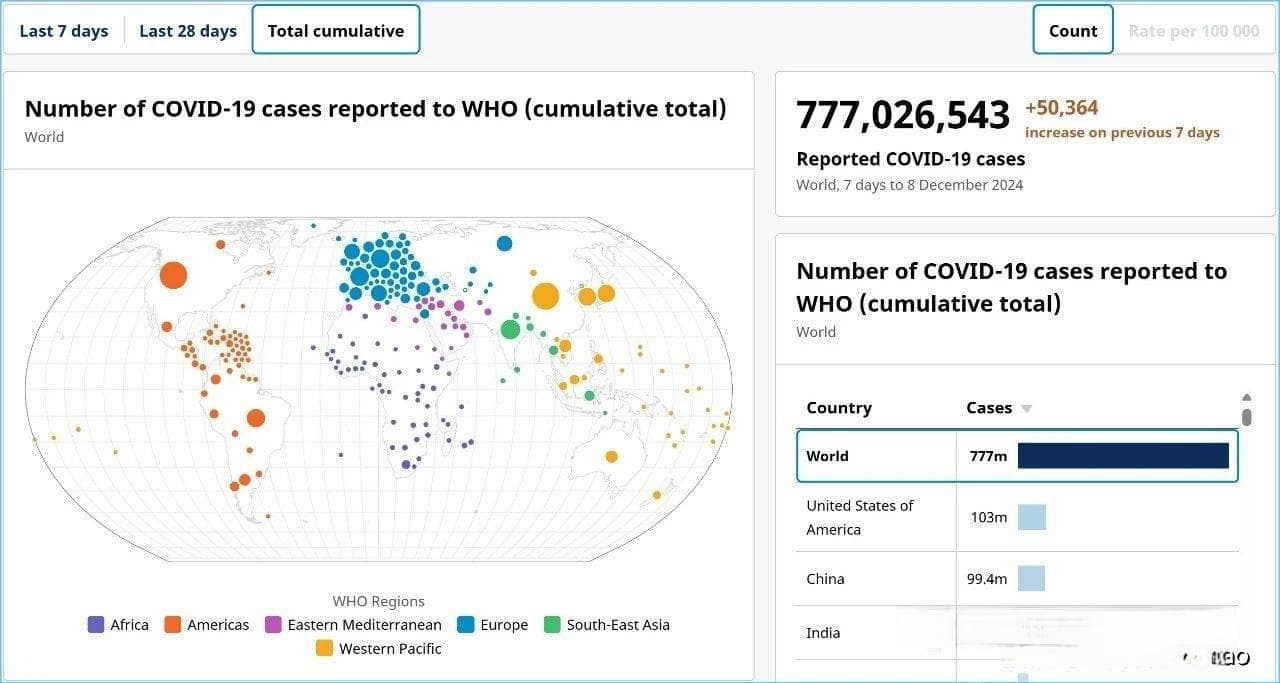The height and width of the screenshot is (683, 1280).
Task: Toggle Western Pacific legend swatch
Action: pyautogui.click(x=325, y=649)
